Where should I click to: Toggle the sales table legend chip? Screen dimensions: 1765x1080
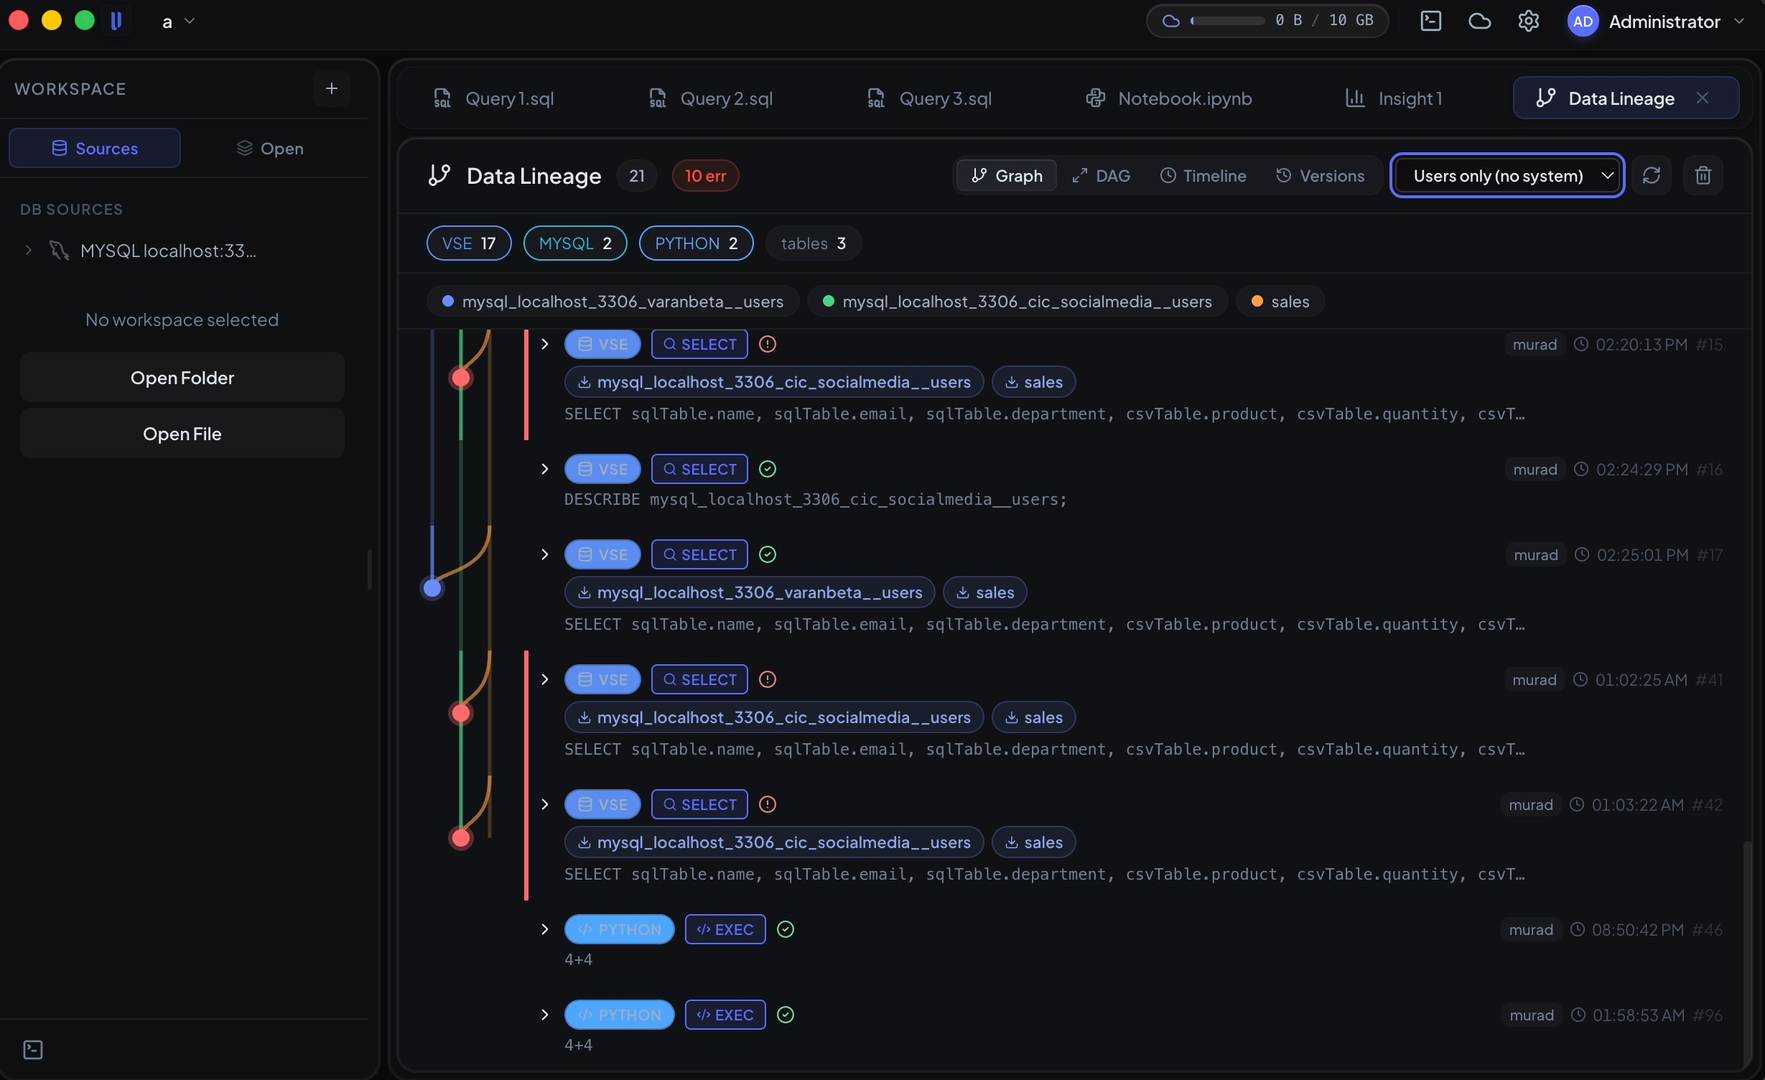click(1280, 301)
